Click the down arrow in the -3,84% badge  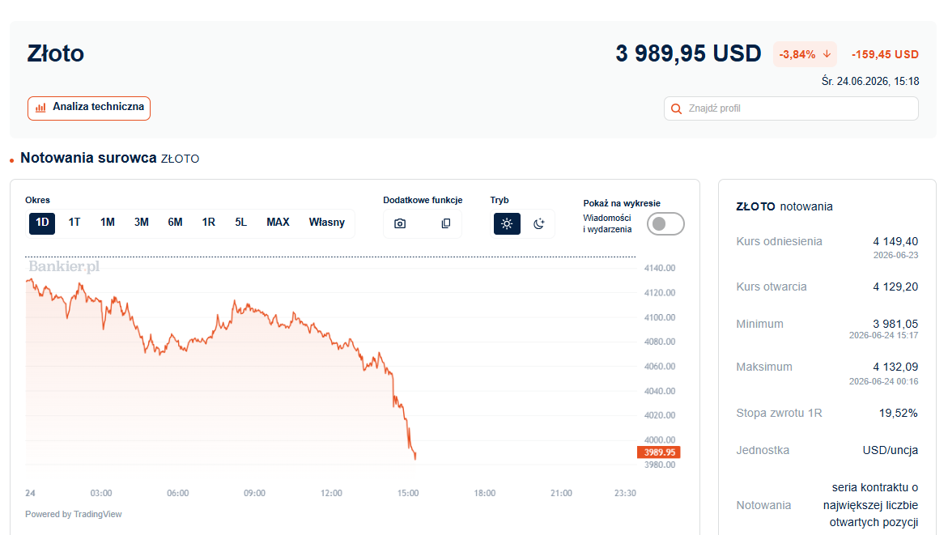point(826,54)
